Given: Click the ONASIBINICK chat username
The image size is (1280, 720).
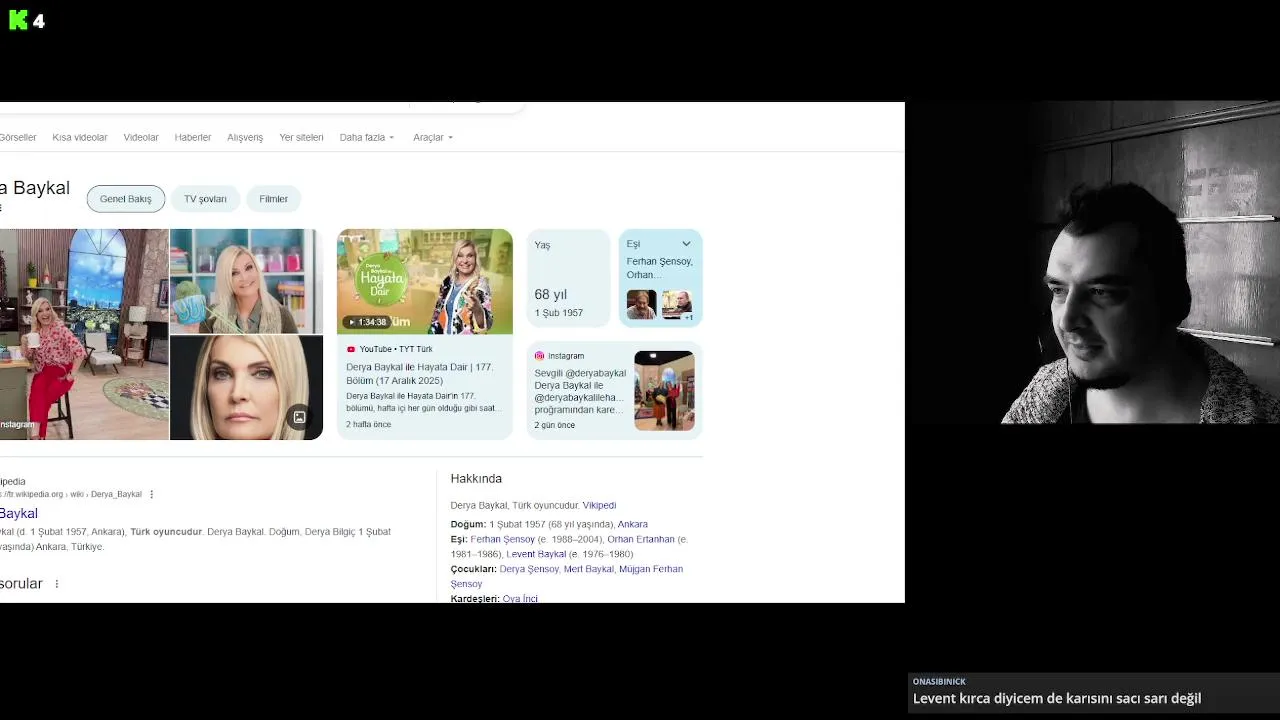Looking at the screenshot, I should click(939, 682).
